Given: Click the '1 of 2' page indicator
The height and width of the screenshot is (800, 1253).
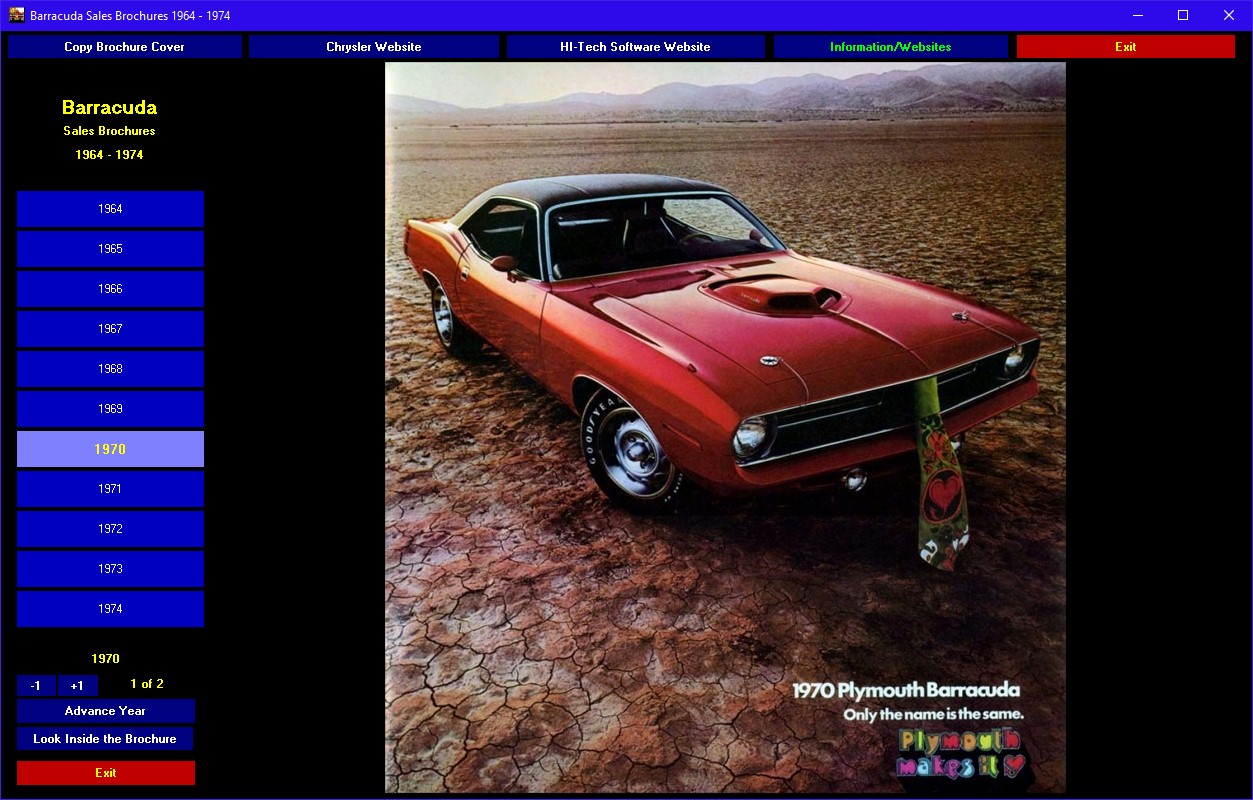Looking at the screenshot, I should [x=147, y=684].
